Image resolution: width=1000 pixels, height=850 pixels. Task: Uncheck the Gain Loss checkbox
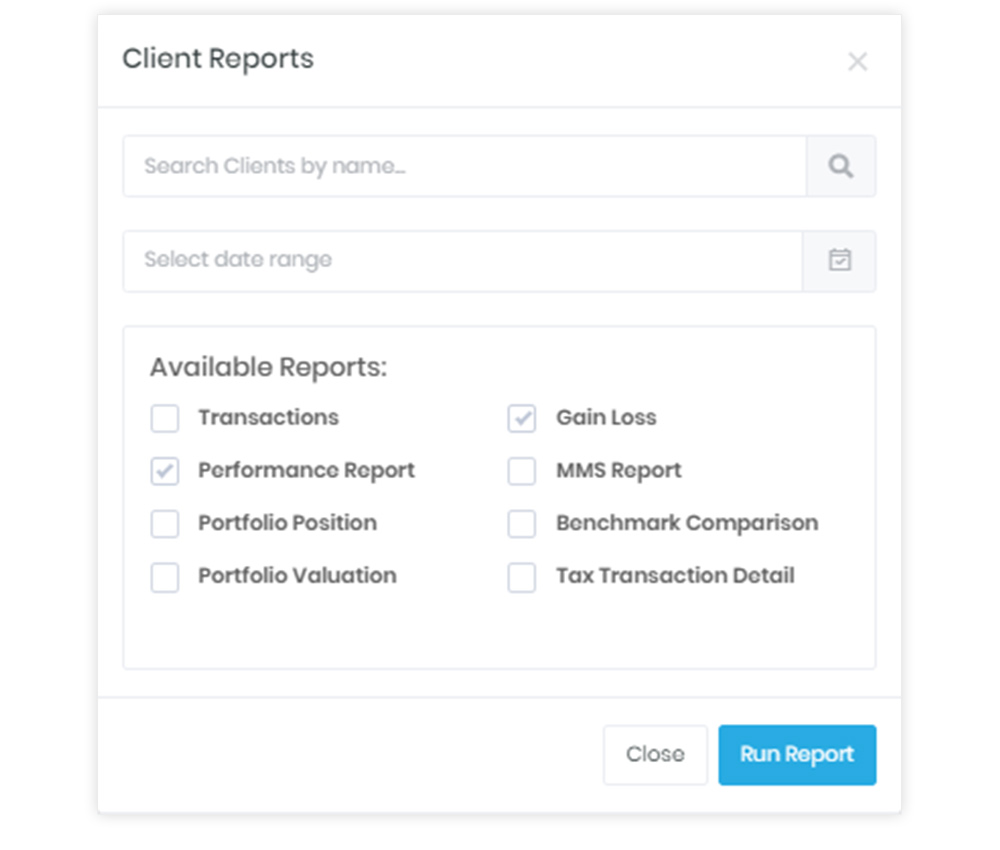[522, 418]
